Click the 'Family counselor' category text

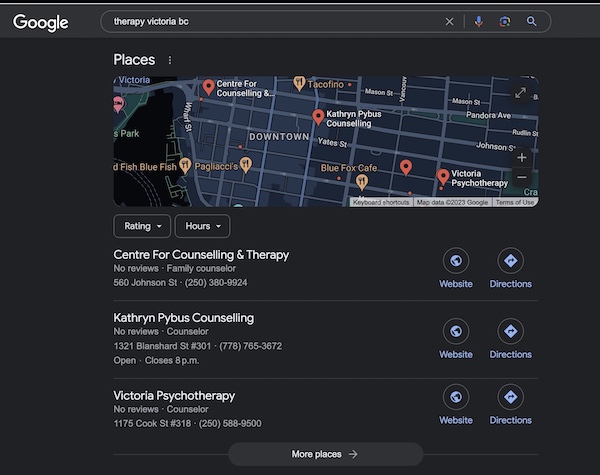201,268
